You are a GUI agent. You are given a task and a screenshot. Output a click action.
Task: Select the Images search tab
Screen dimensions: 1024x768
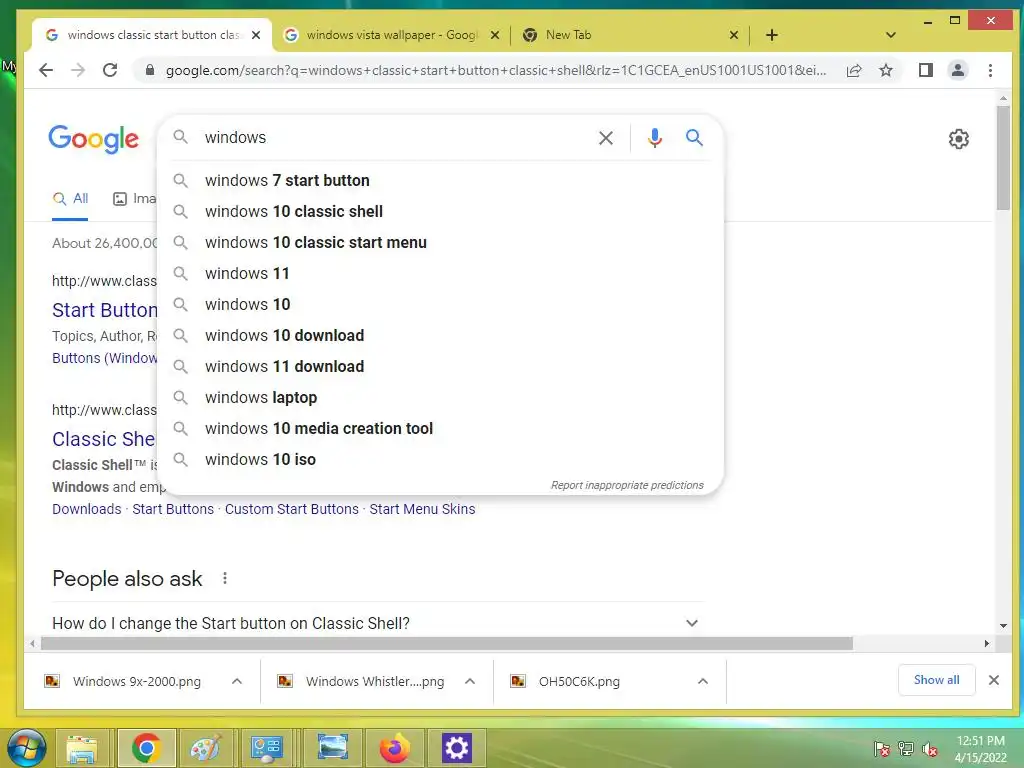click(135, 199)
